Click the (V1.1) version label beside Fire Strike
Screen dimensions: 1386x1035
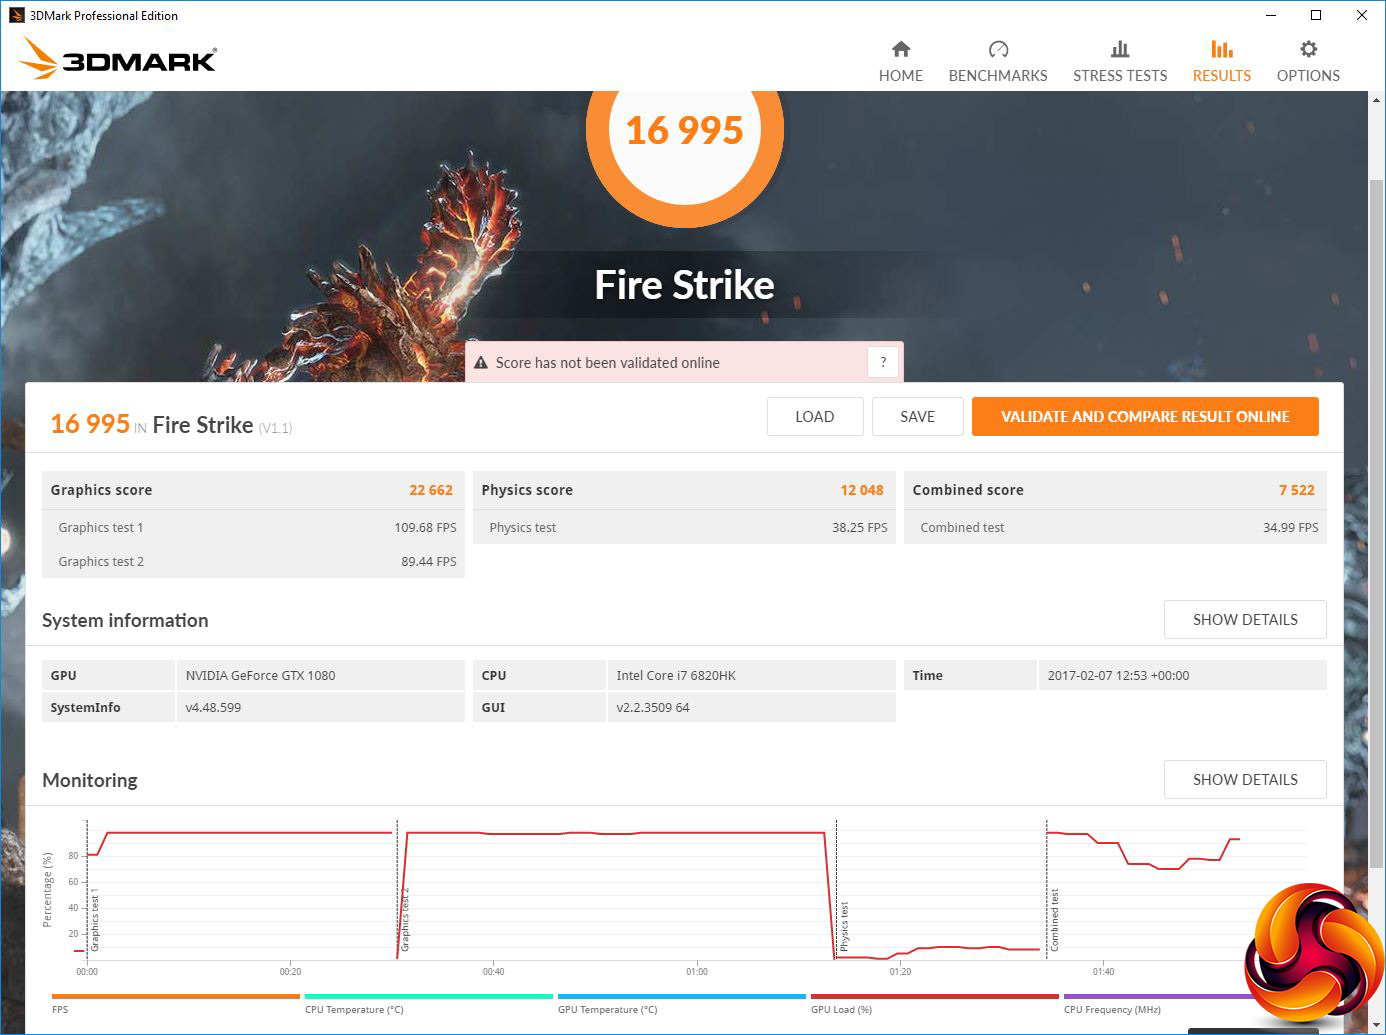click(x=275, y=428)
